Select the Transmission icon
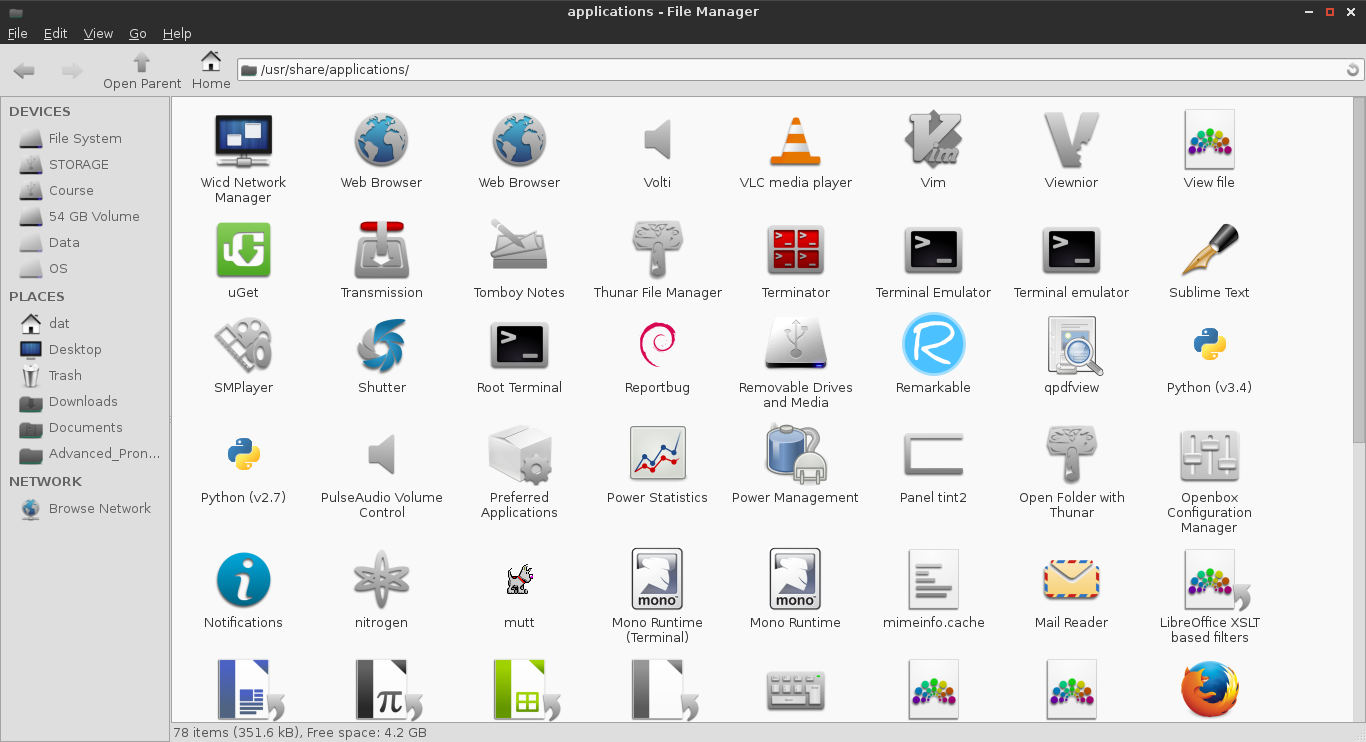Viewport: 1366px width, 742px height. point(381,250)
